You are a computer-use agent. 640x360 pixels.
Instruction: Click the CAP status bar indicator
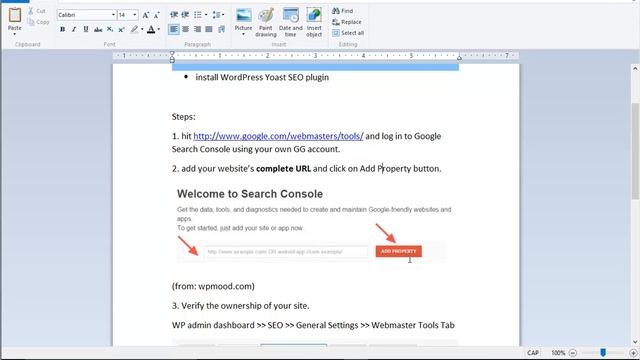(x=533, y=353)
